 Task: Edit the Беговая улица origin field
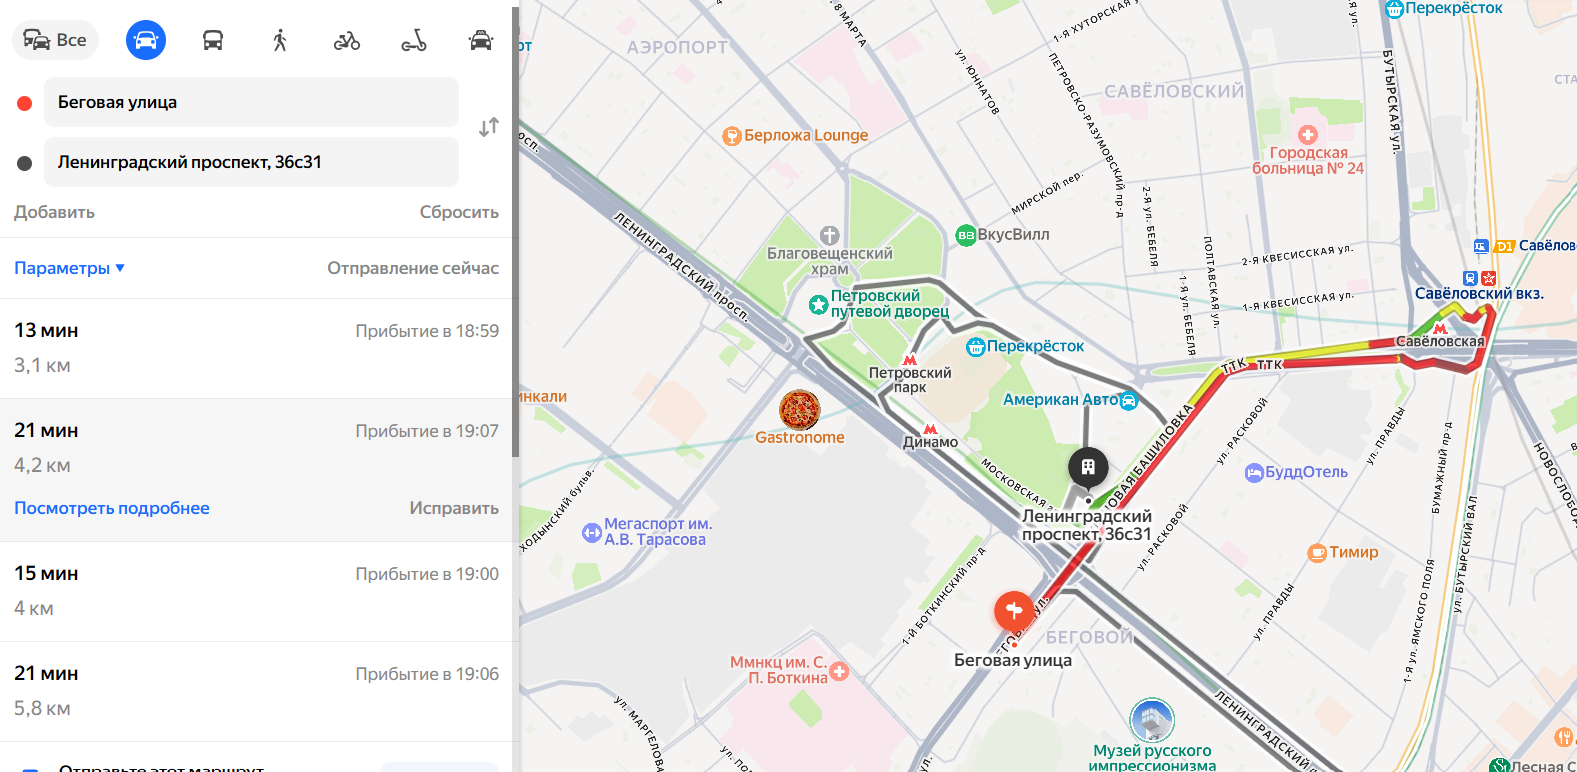click(251, 102)
